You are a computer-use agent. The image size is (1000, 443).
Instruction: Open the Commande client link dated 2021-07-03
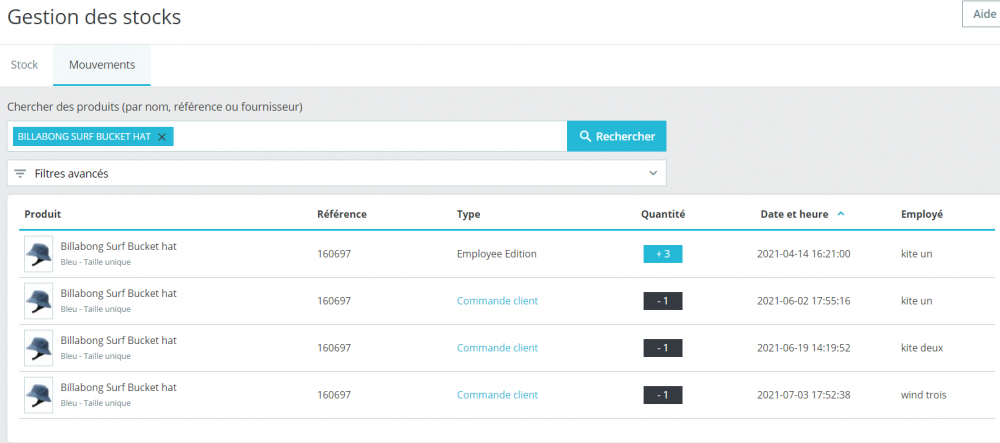coord(497,395)
